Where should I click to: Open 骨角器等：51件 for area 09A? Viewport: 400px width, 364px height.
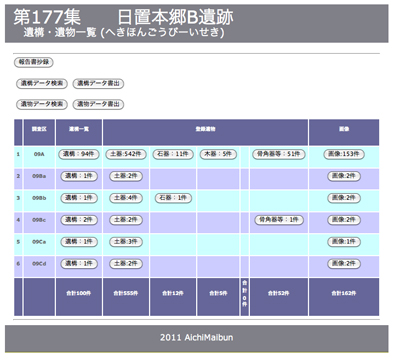tap(279, 154)
